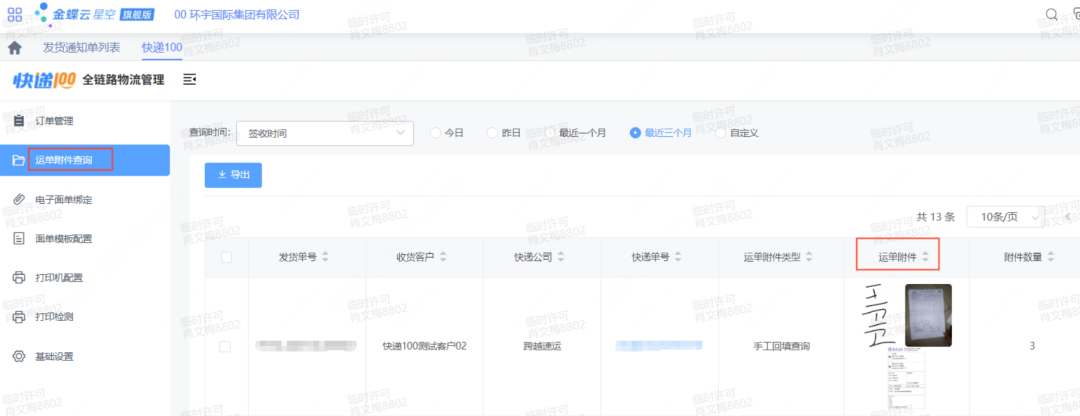Screen dimensions: 1080x416
Task: Sort by 运单附件类型 column arrows
Action: pyautogui.click(x=810, y=258)
